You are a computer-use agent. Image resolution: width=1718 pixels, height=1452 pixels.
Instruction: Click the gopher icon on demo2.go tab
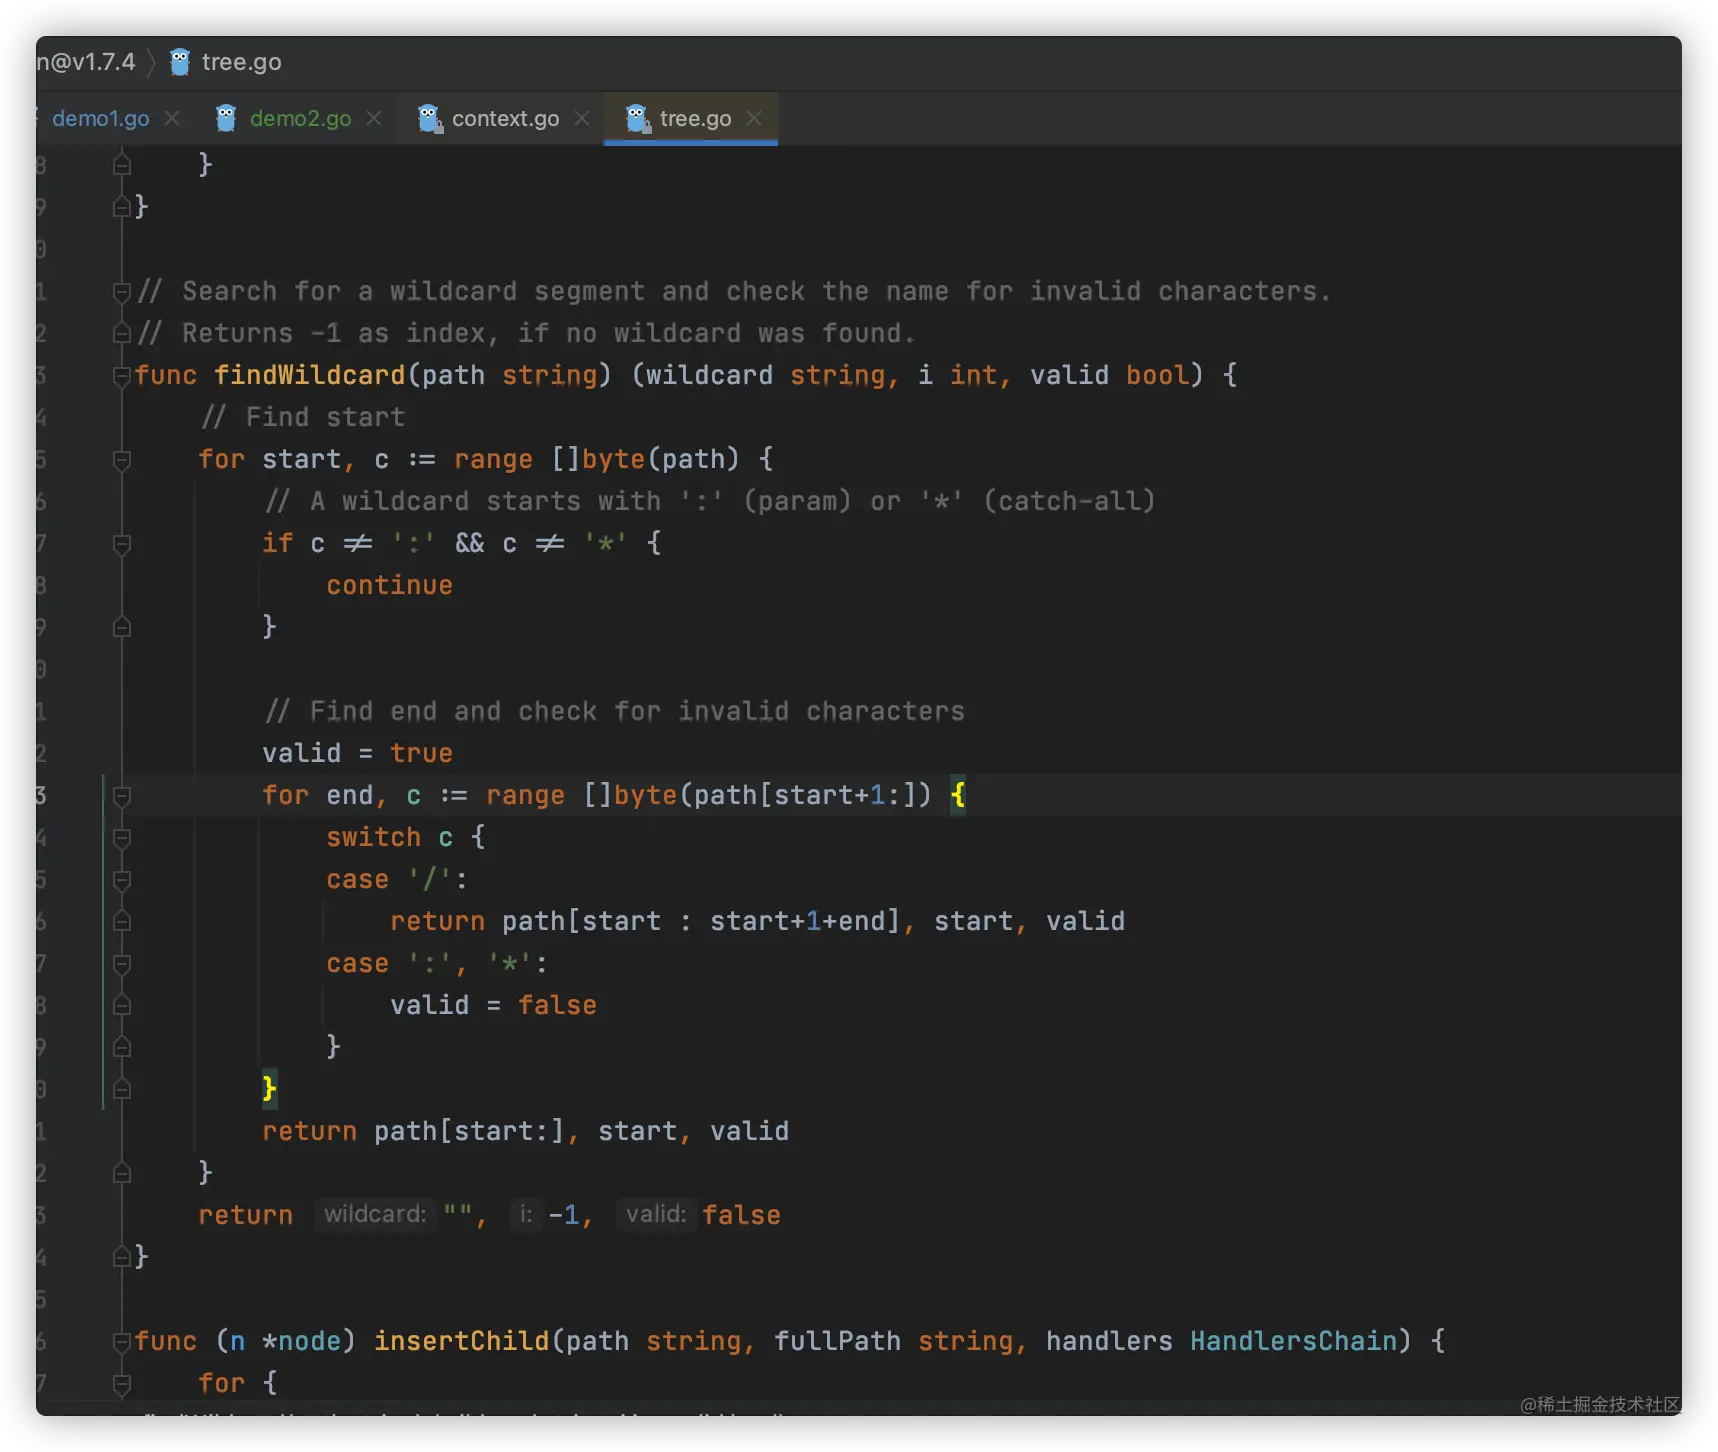point(226,118)
